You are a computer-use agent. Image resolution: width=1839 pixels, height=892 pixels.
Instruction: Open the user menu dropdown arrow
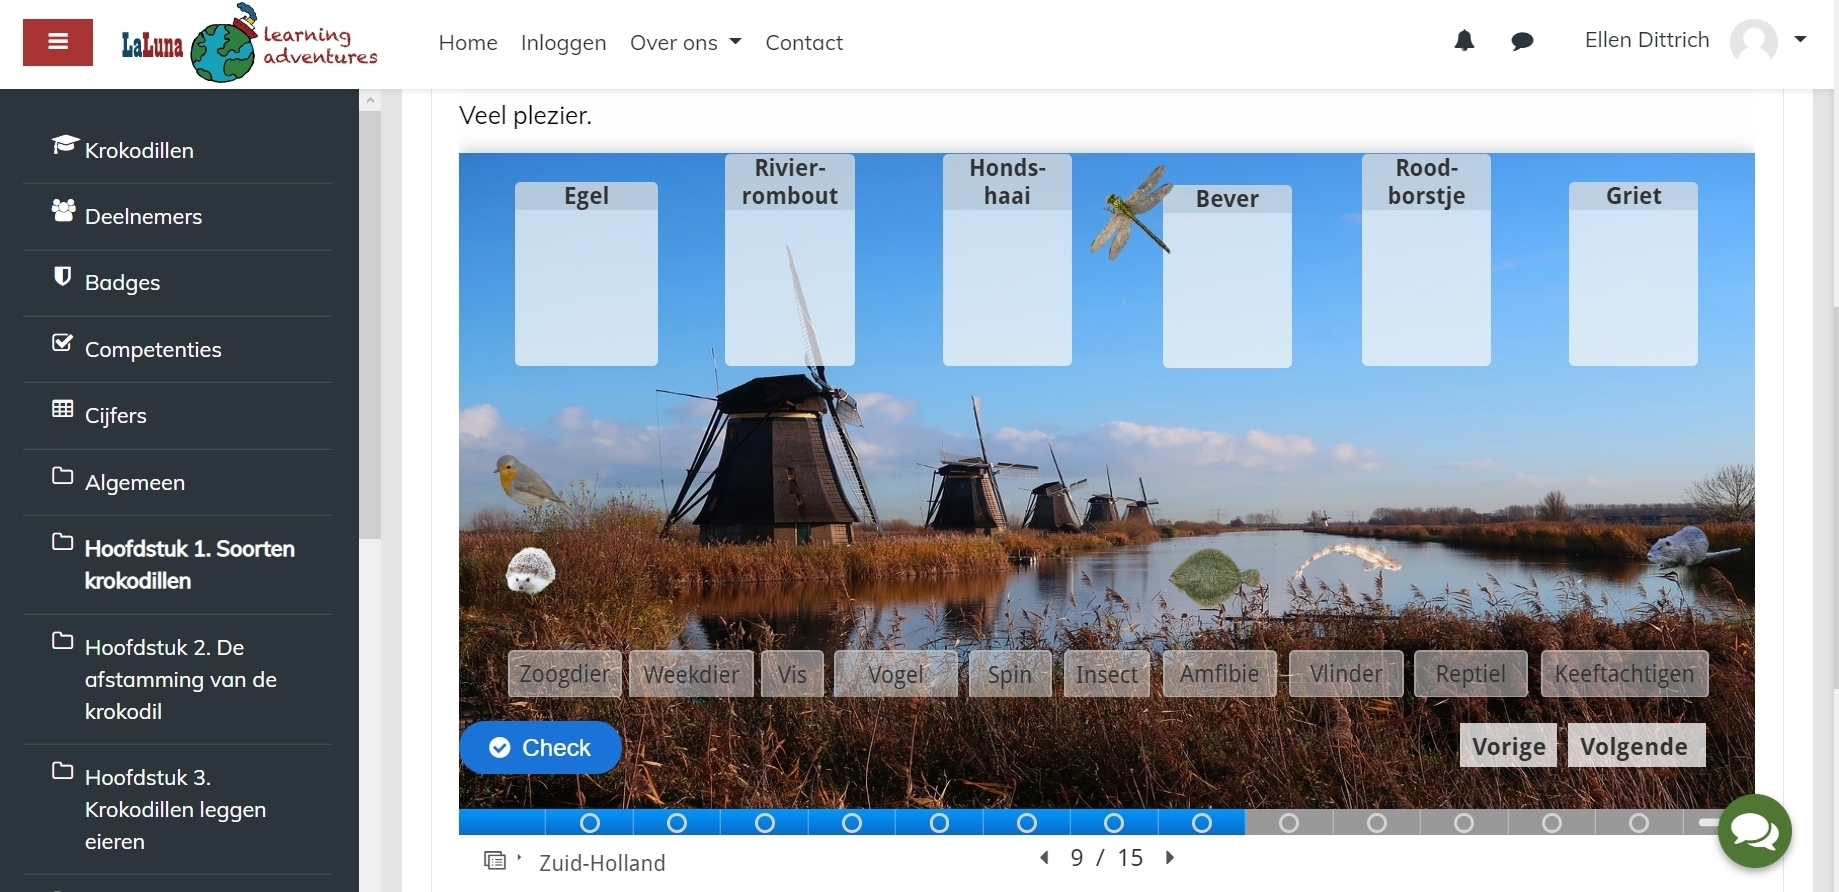point(1801,40)
